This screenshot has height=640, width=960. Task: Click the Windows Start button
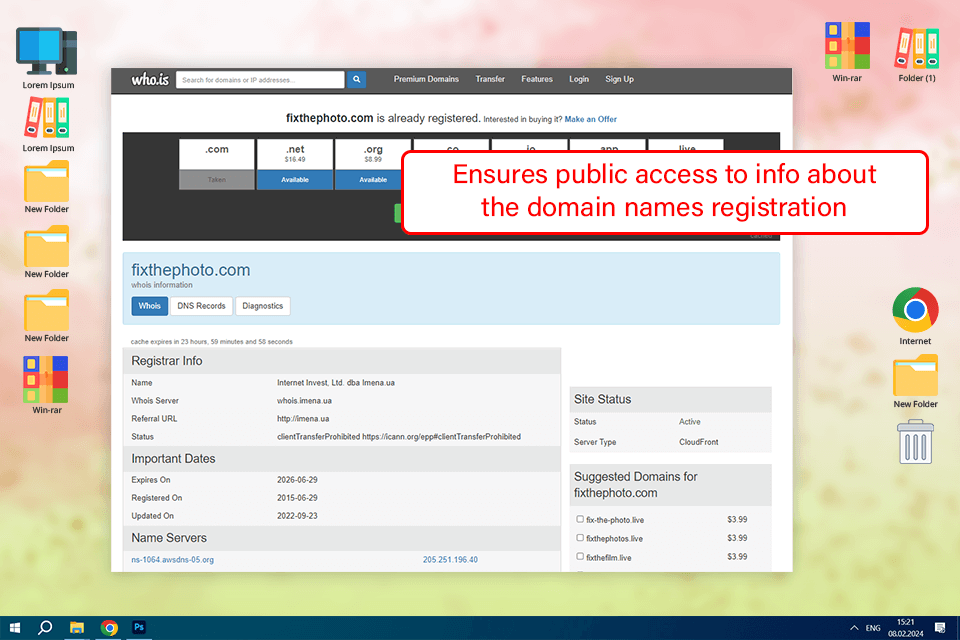coord(15,628)
